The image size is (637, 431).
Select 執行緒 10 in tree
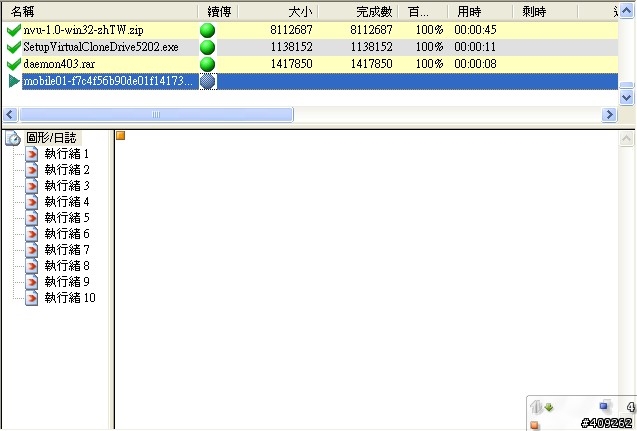click(x=70, y=297)
